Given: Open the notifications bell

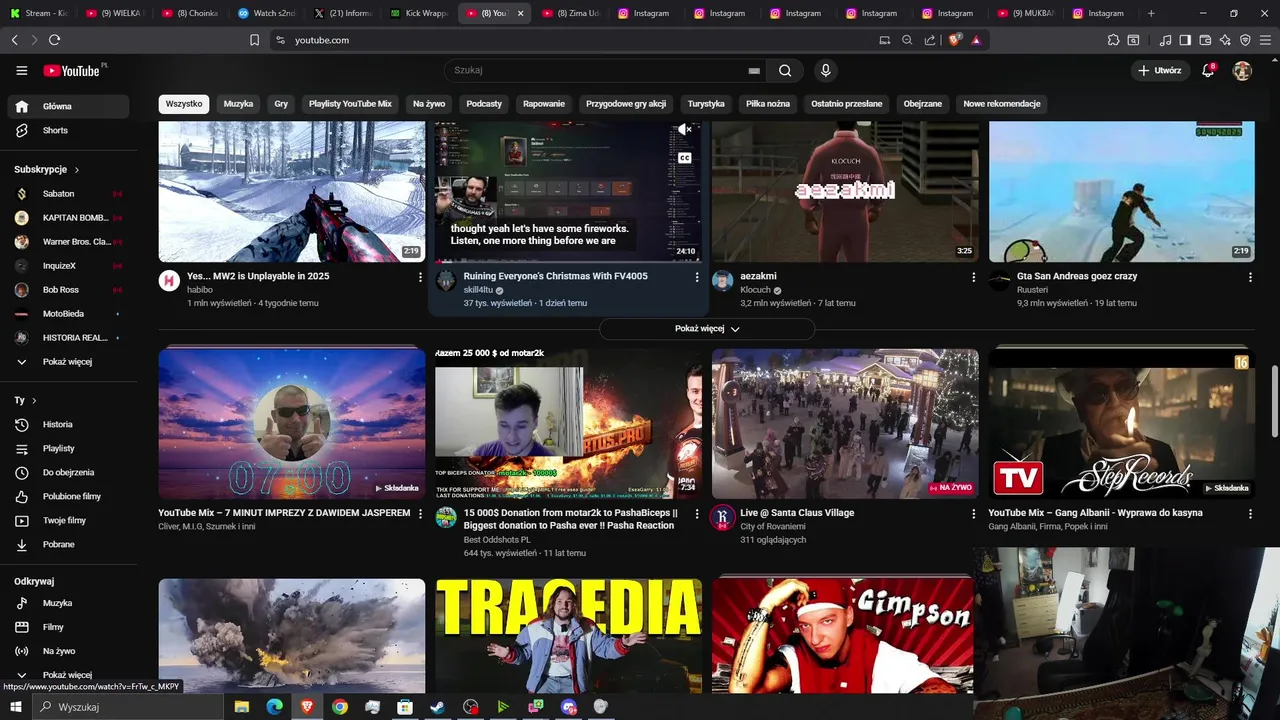Looking at the screenshot, I should (1208, 71).
